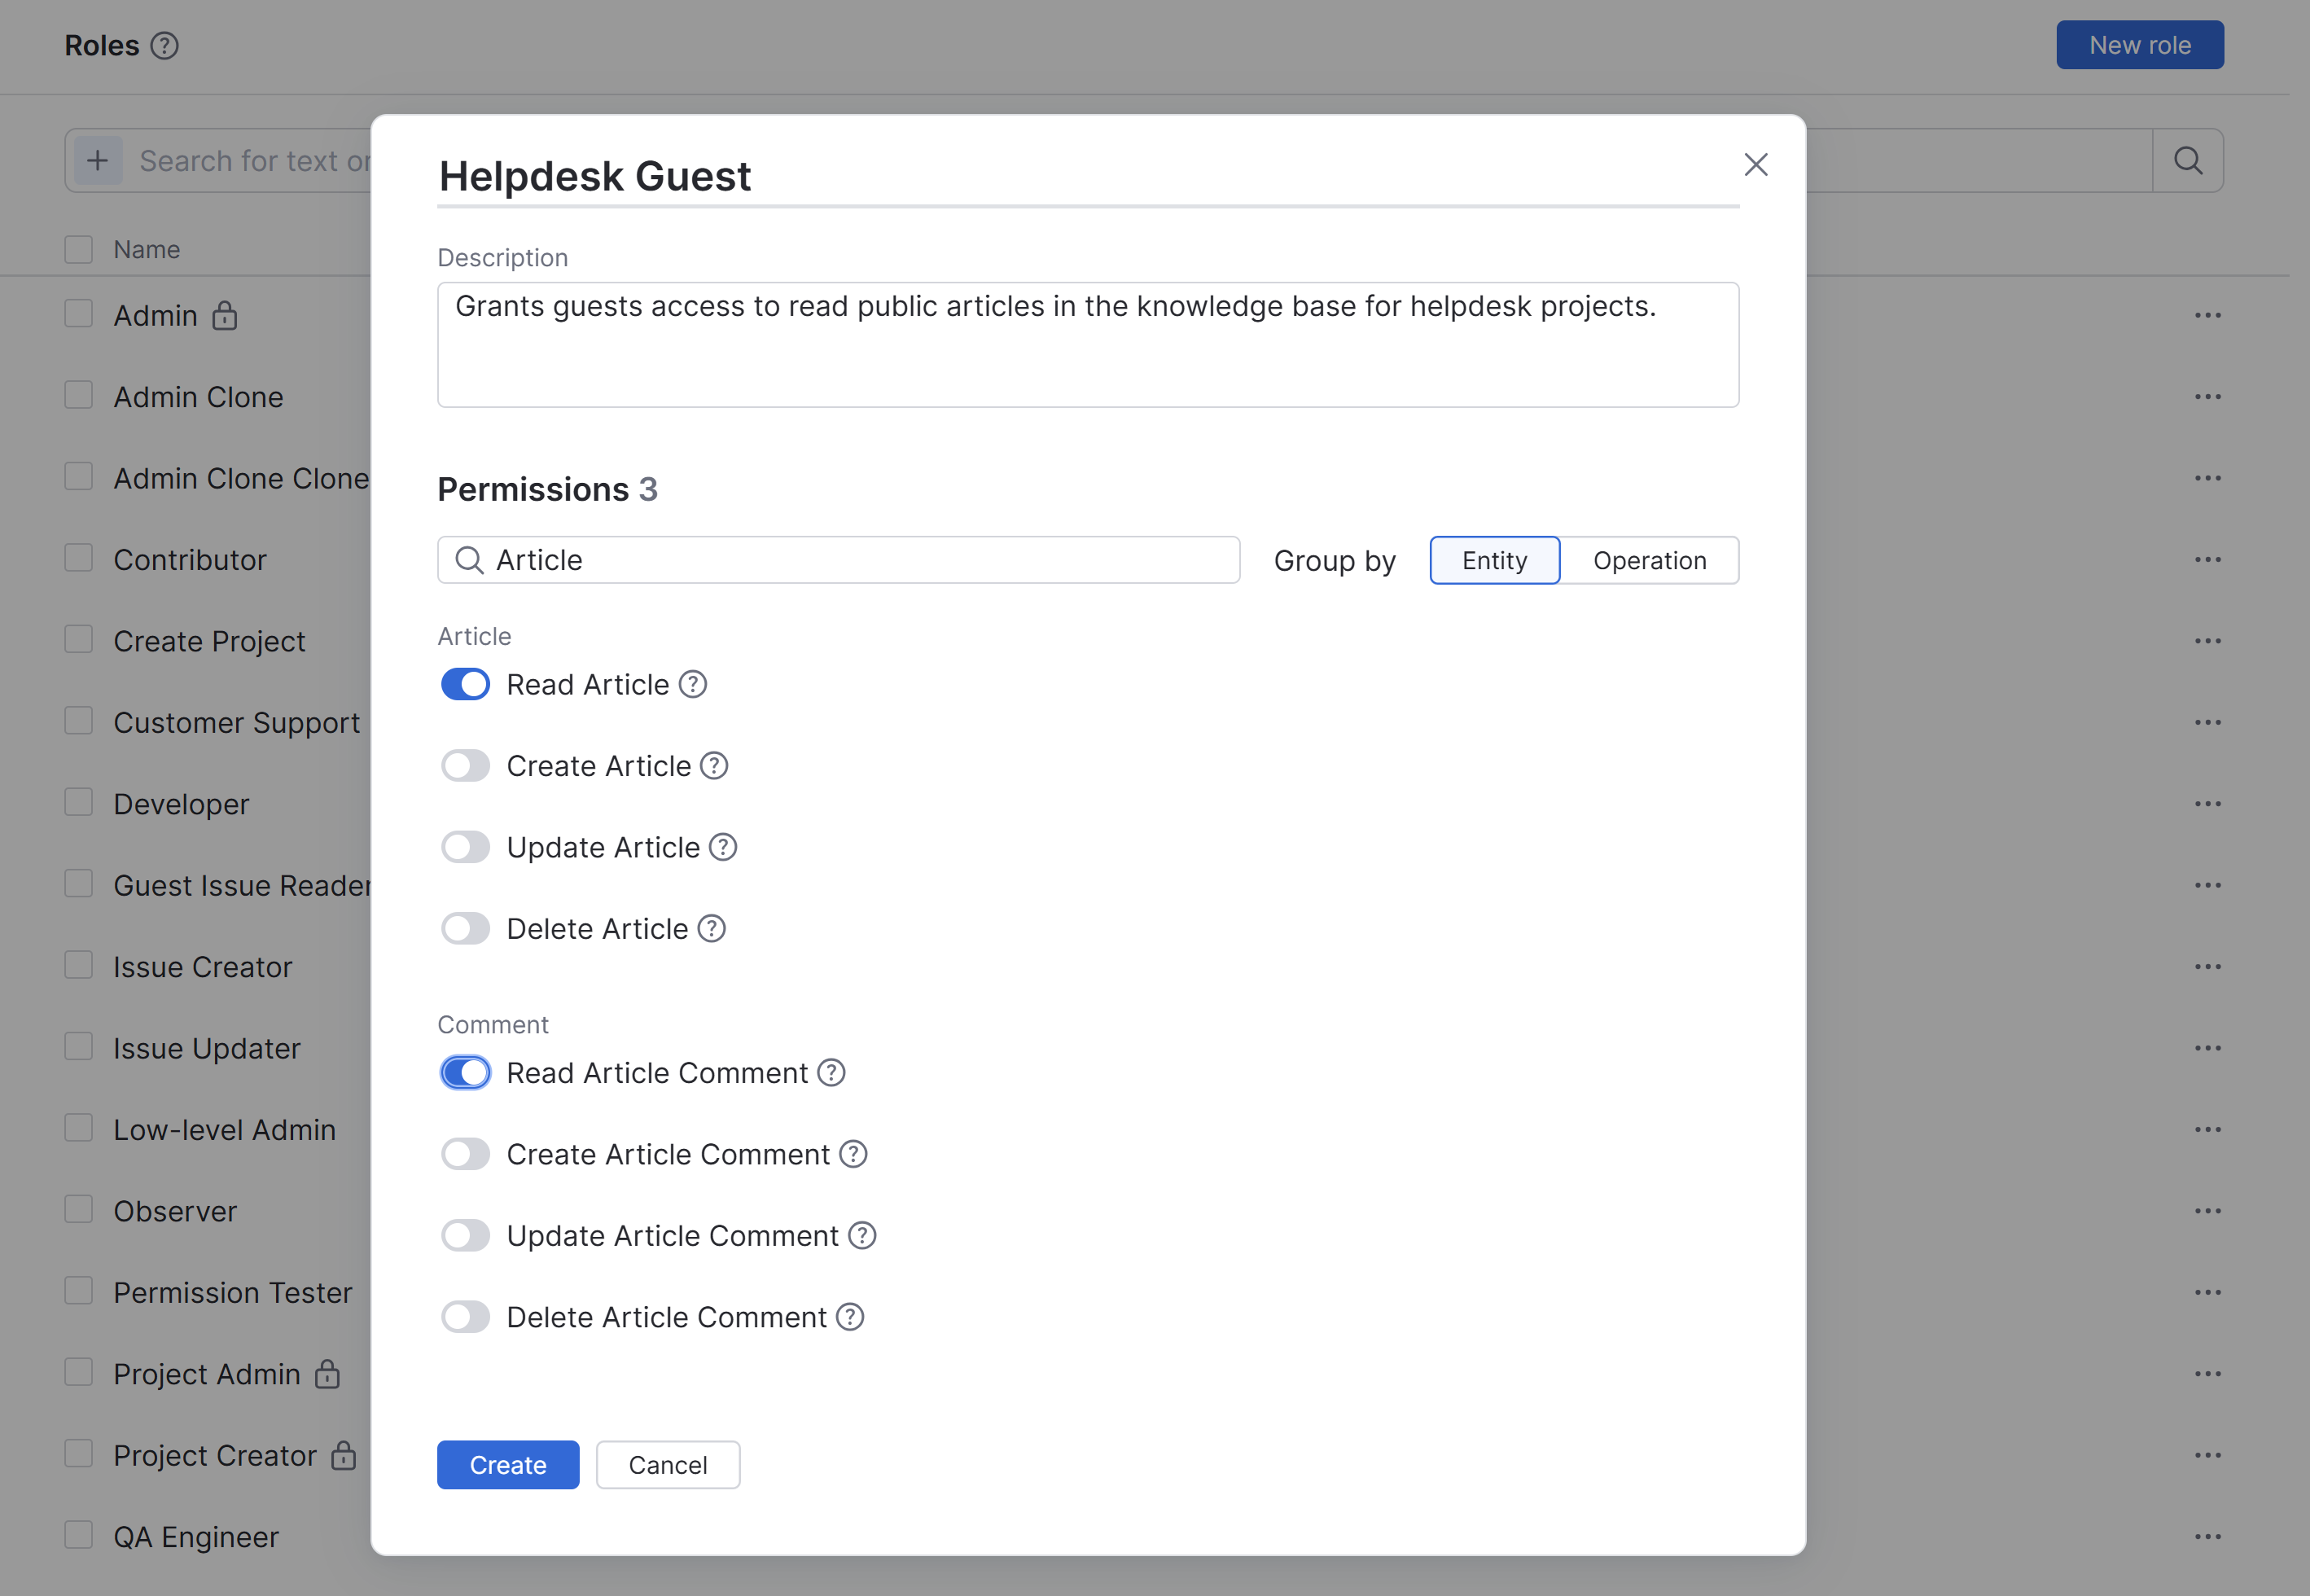The image size is (2310, 1596).
Task: Open the three-dot menu for Issue Updater row
Action: (x=2208, y=1048)
